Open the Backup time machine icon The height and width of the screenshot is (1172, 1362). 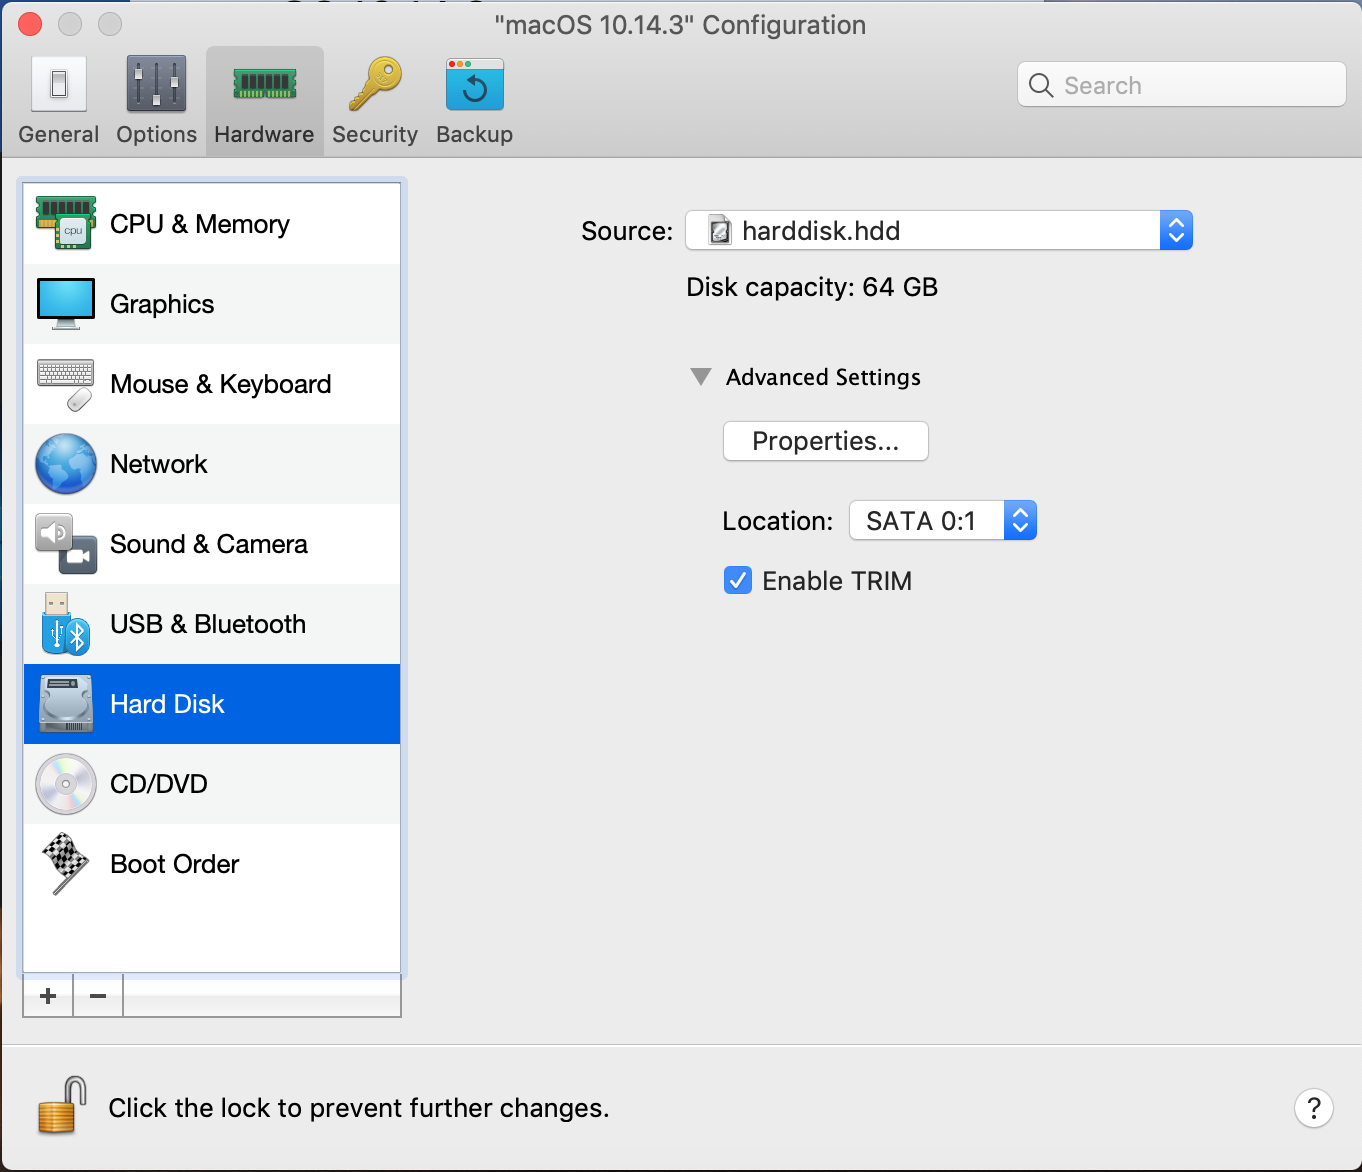(x=475, y=84)
